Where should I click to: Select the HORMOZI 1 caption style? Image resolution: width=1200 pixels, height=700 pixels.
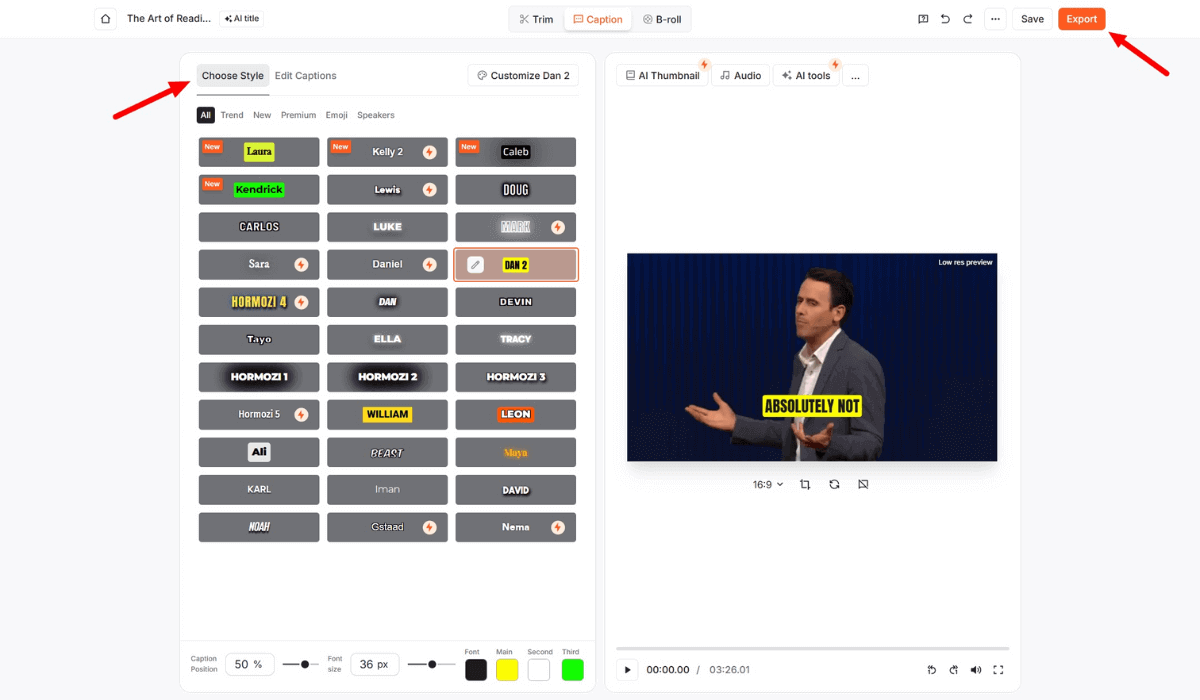[x=258, y=377]
